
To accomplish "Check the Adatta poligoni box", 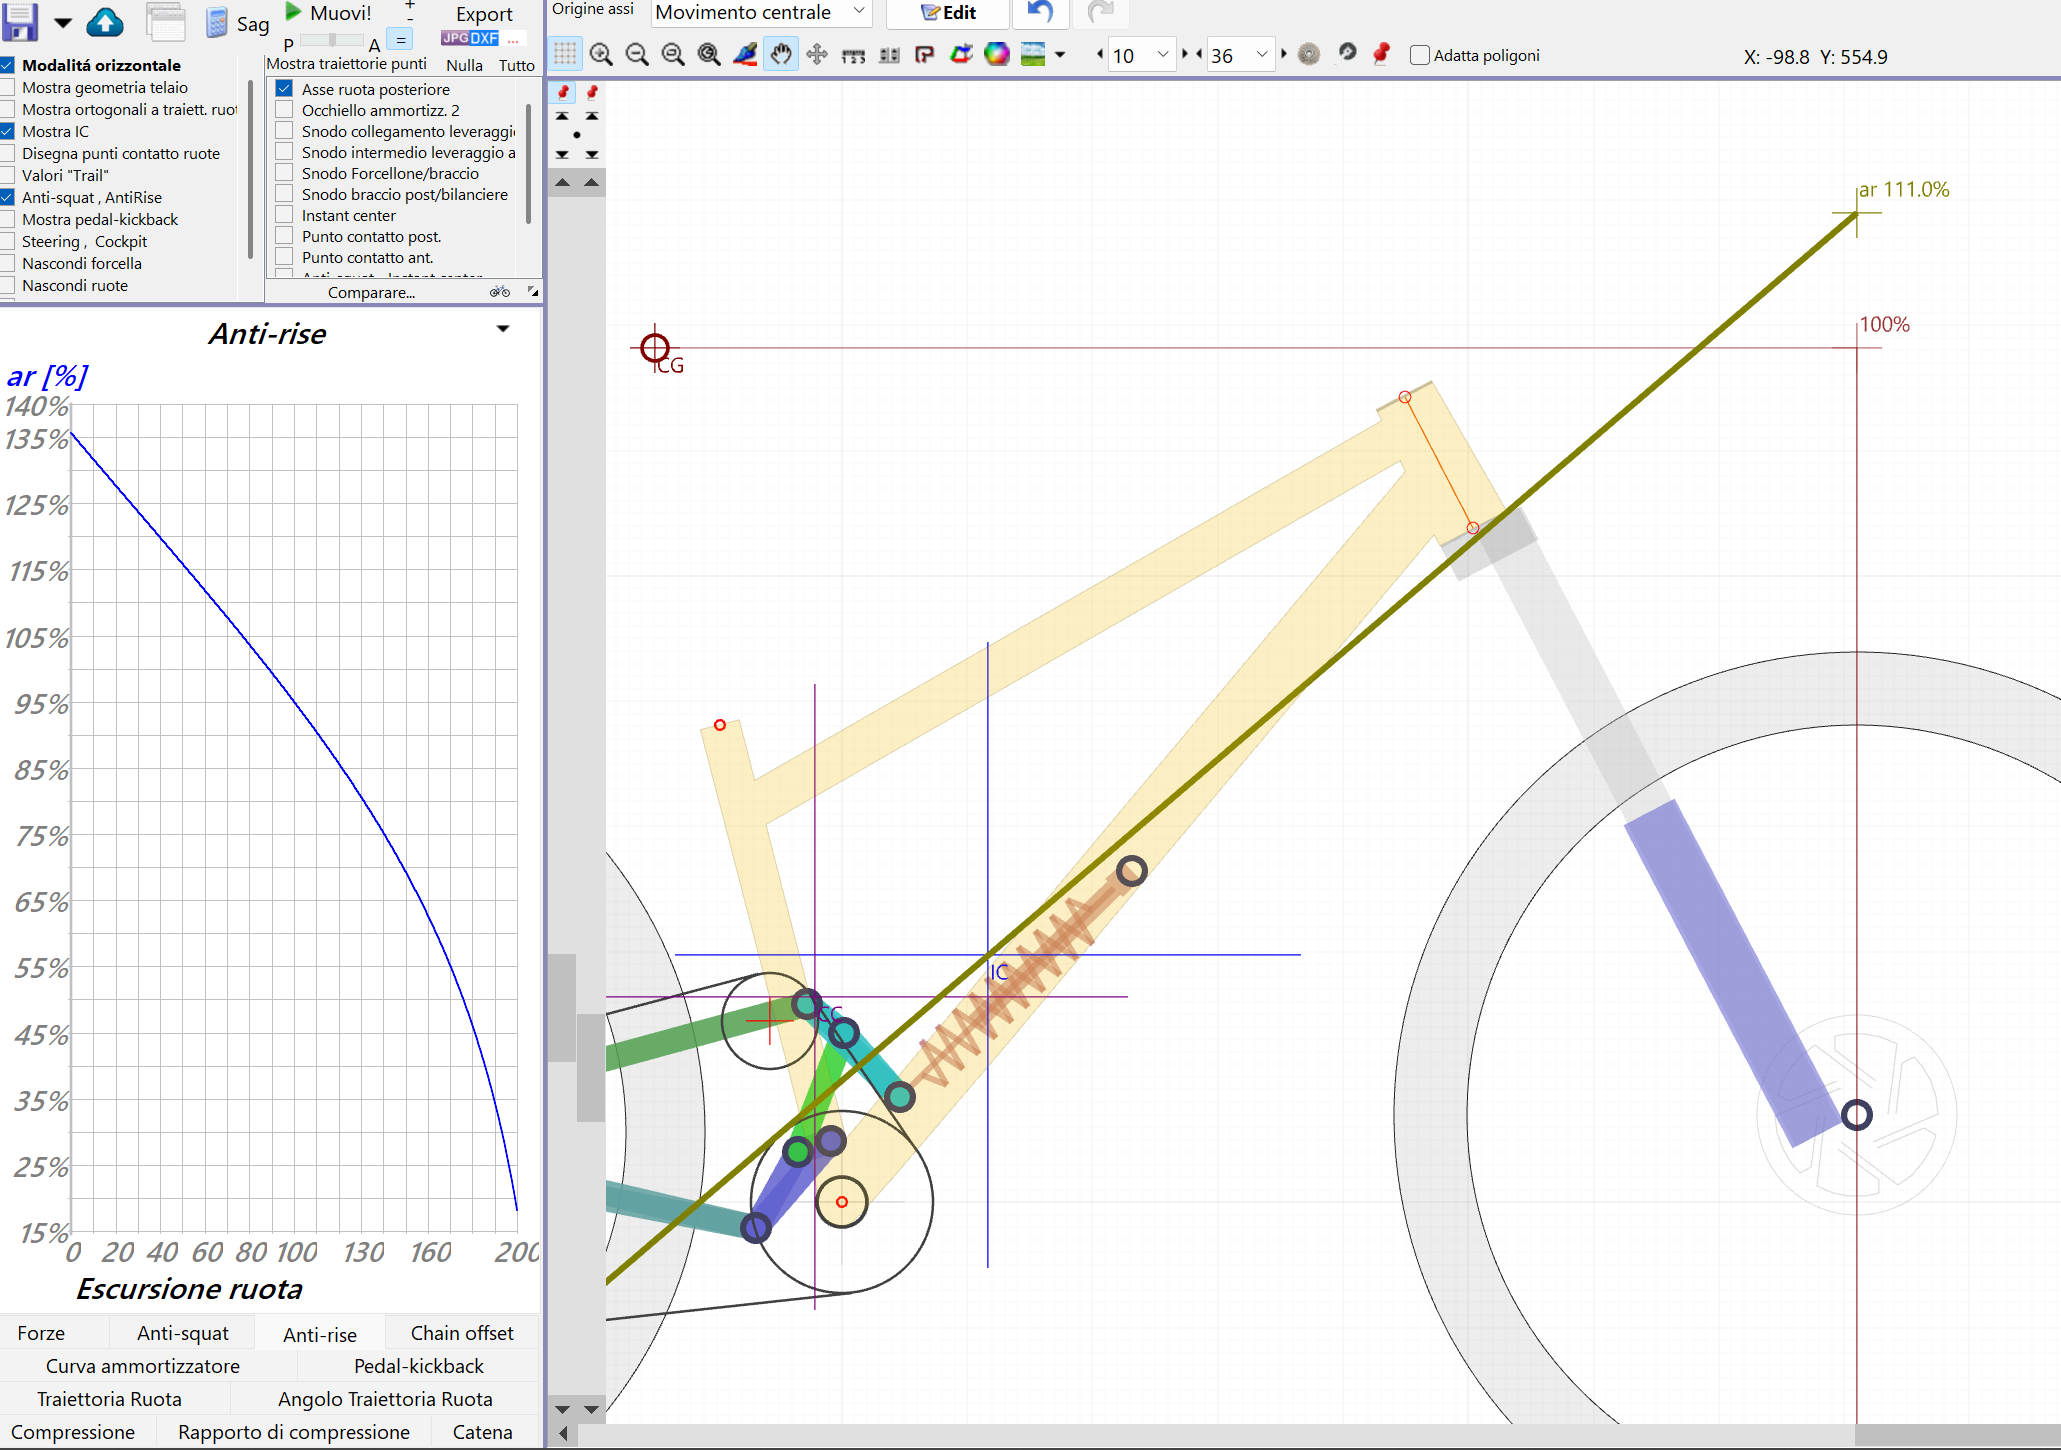I will coord(1419,55).
